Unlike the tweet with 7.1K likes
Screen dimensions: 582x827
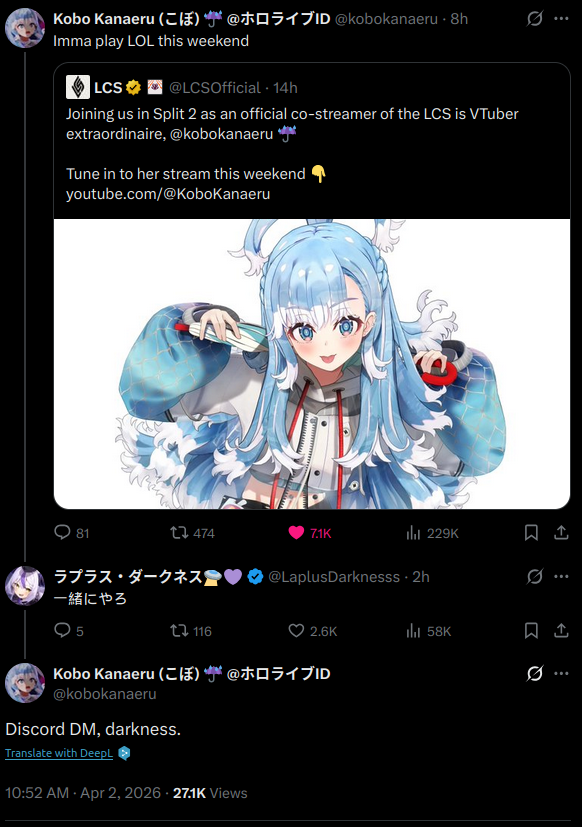coord(310,533)
